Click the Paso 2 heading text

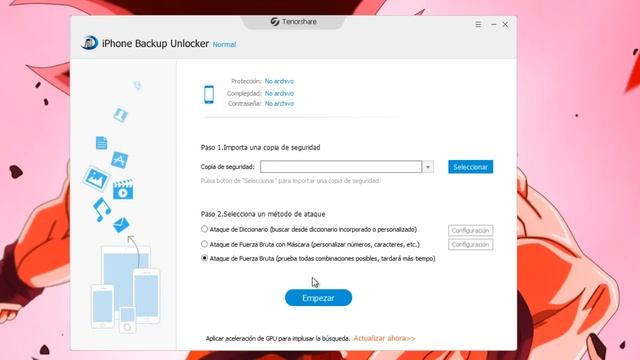point(263,214)
